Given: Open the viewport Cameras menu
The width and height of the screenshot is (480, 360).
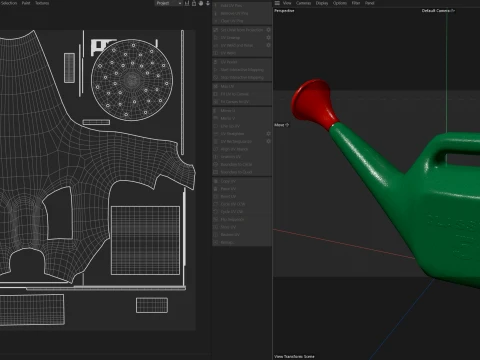Looking at the screenshot, I should (303, 3).
